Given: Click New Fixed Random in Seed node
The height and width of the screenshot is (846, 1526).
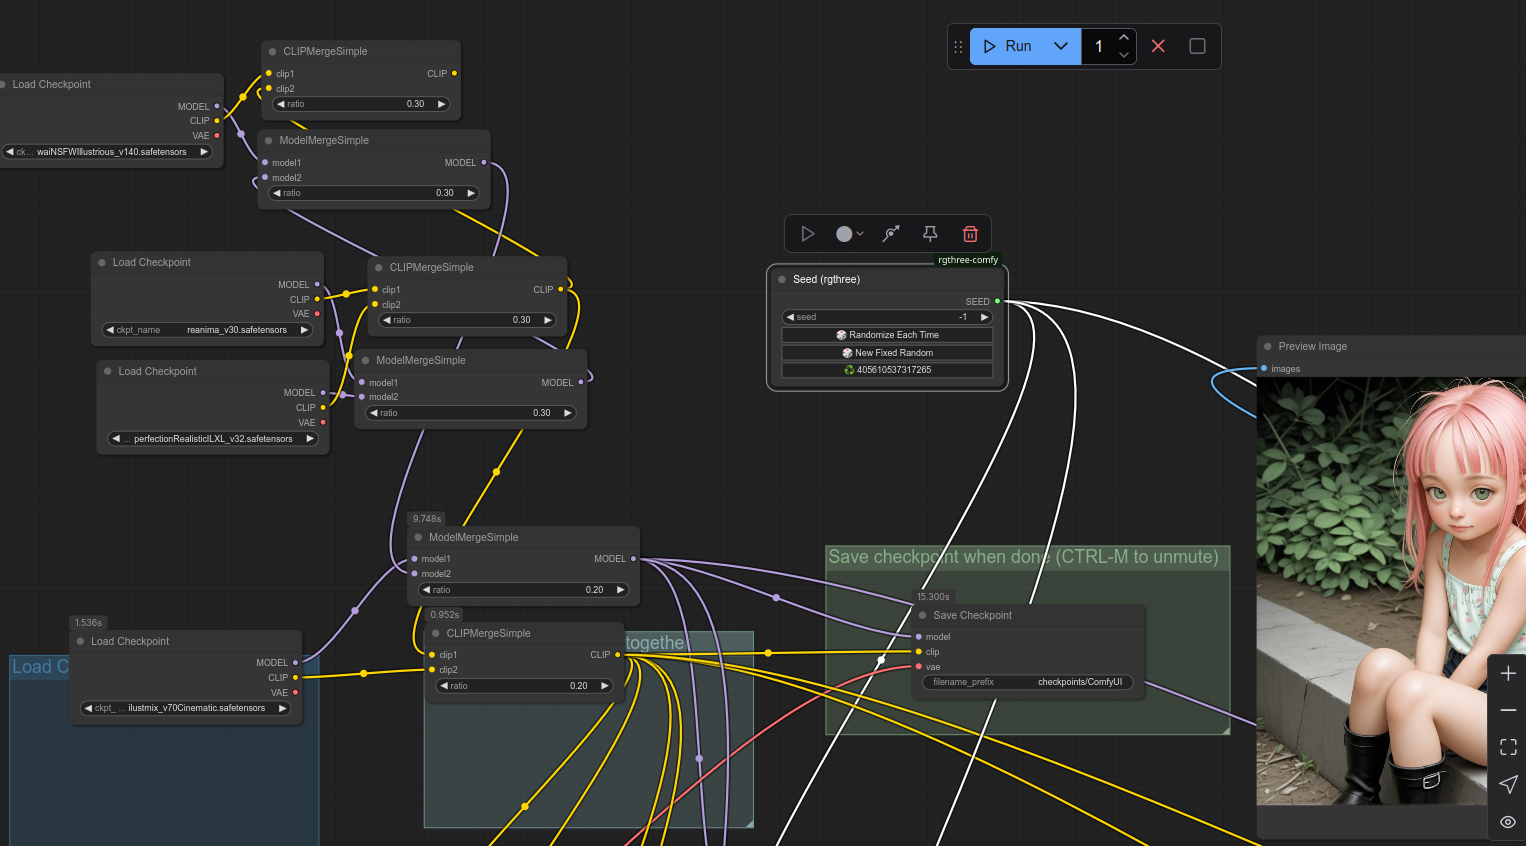Looking at the screenshot, I should point(887,353).
